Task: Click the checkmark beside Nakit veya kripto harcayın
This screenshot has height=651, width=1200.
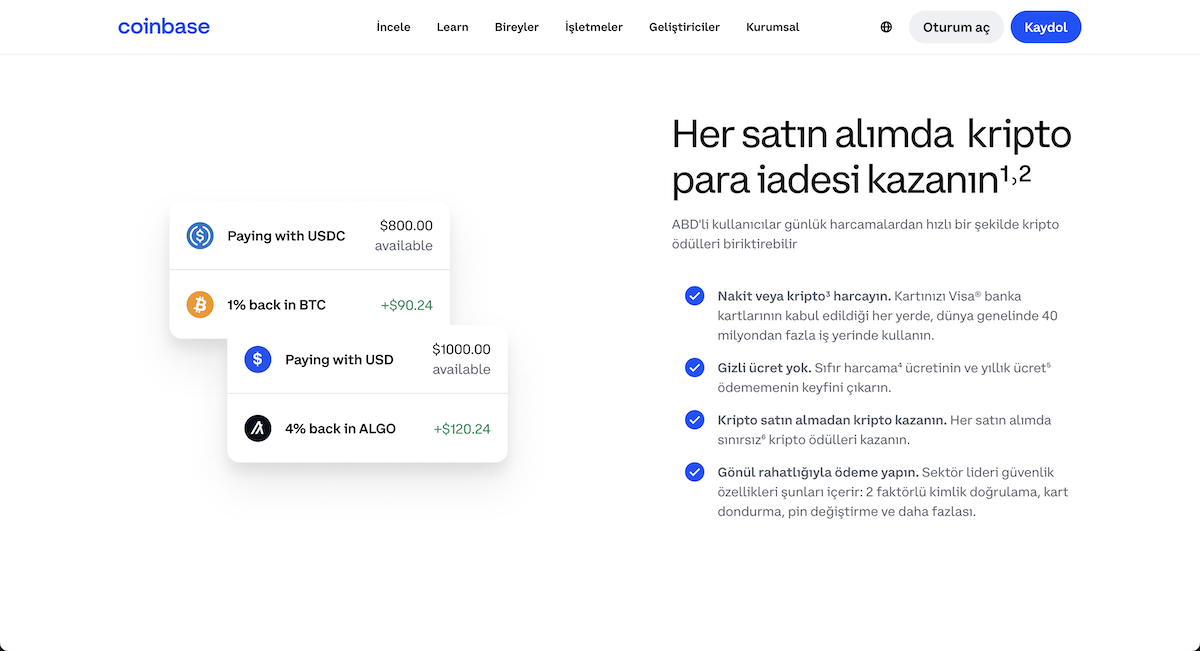Action: pyautogui.click(x=694, y=296)
